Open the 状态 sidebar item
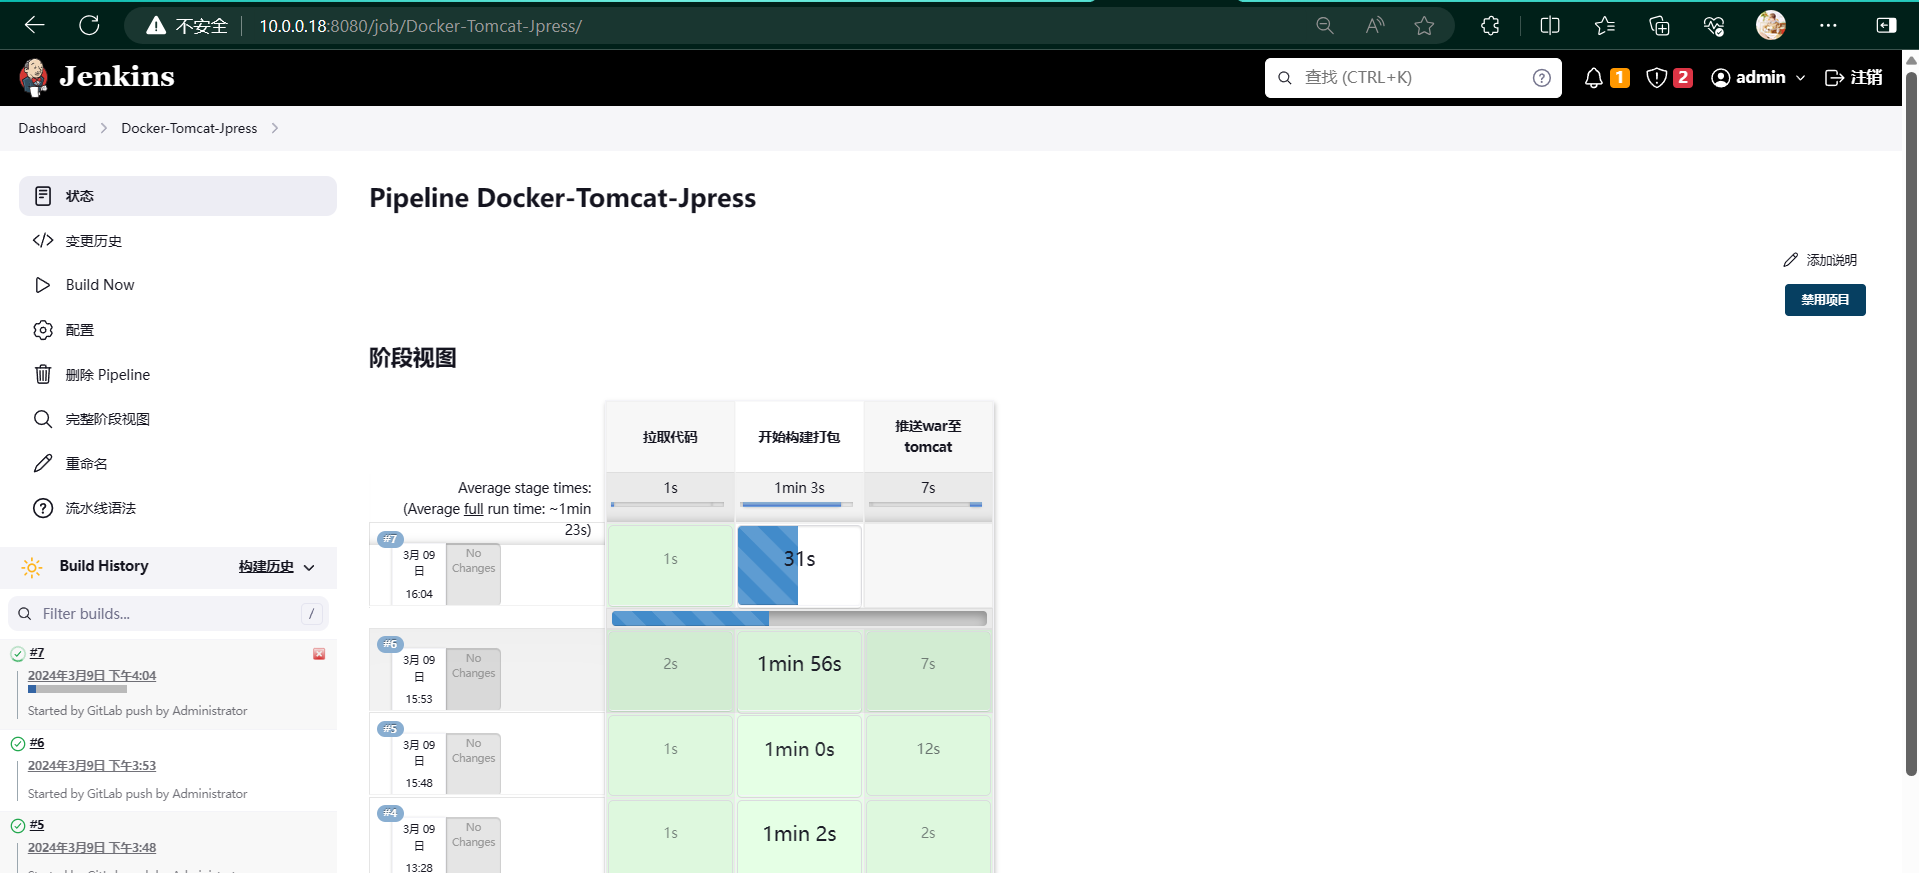 (178, 196)
